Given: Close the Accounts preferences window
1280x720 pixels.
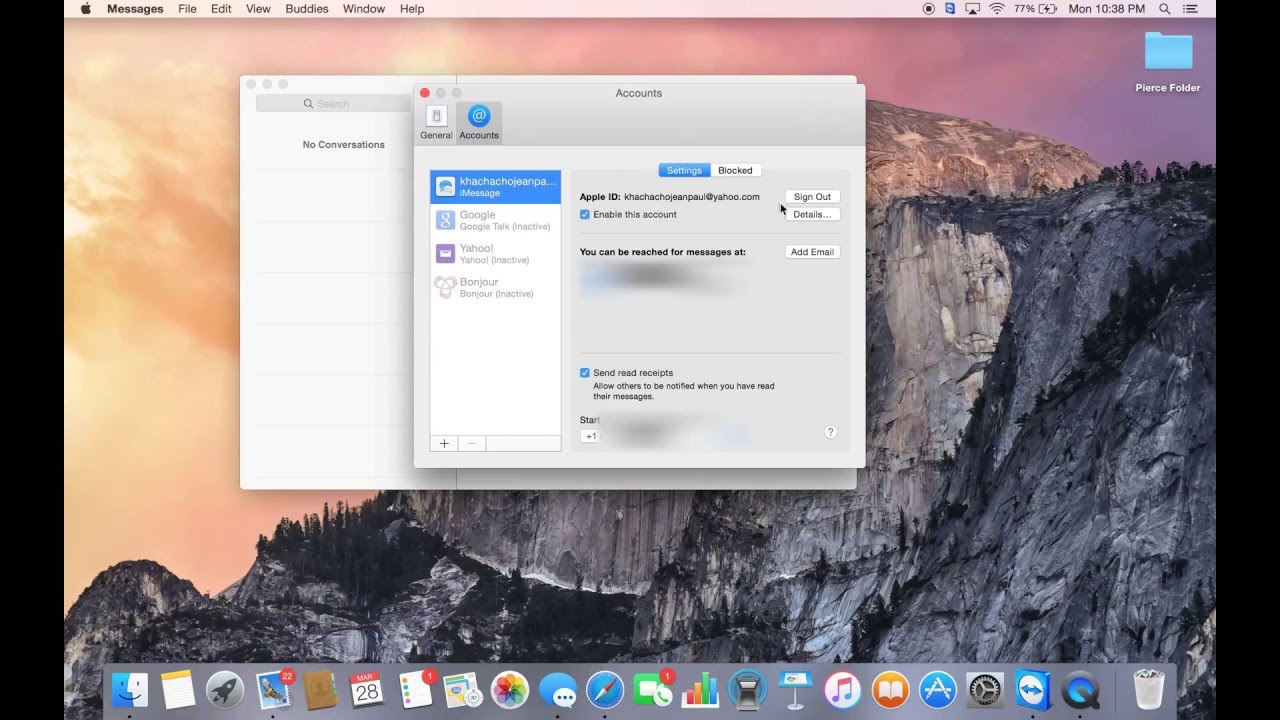Looking at the screenshot, I should coord(424,93).
